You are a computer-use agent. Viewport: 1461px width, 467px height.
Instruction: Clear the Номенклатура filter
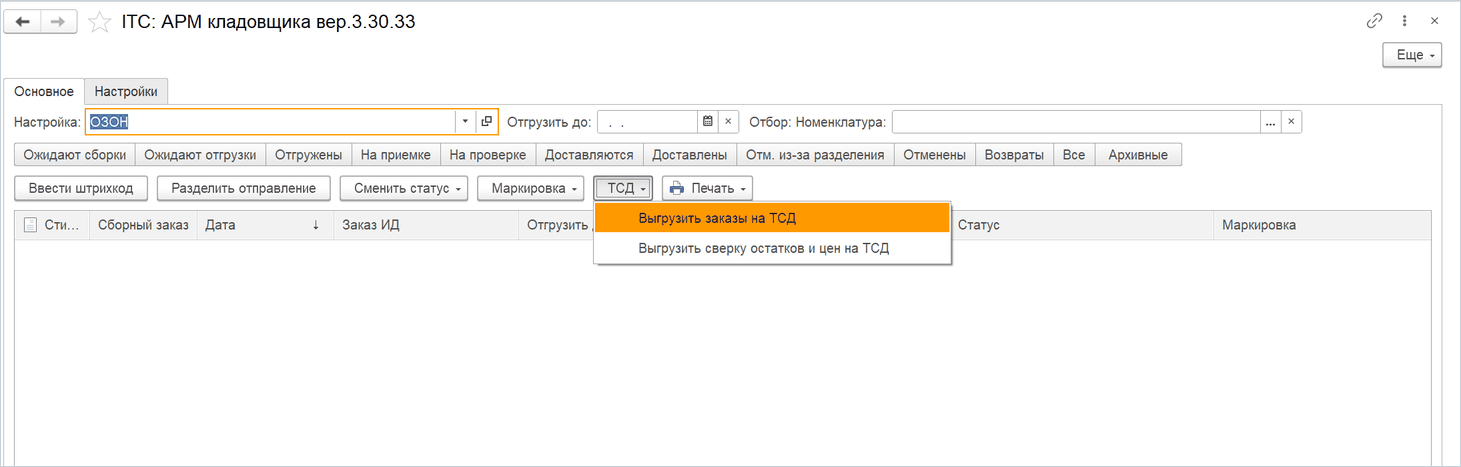(x=1292, y=122)
